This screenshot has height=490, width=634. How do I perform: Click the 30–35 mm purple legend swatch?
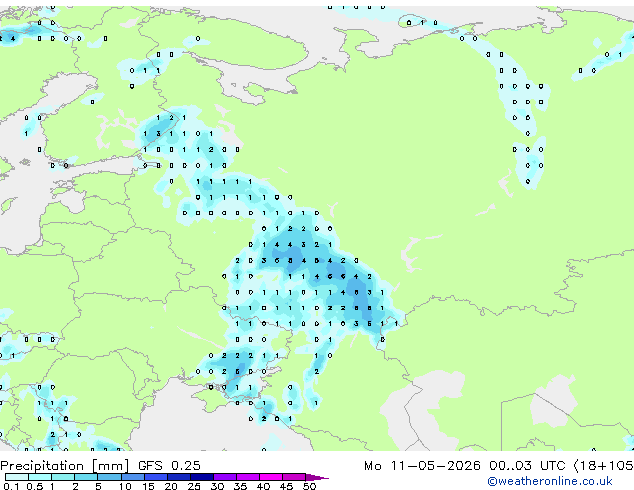click(x=225, y=477)
